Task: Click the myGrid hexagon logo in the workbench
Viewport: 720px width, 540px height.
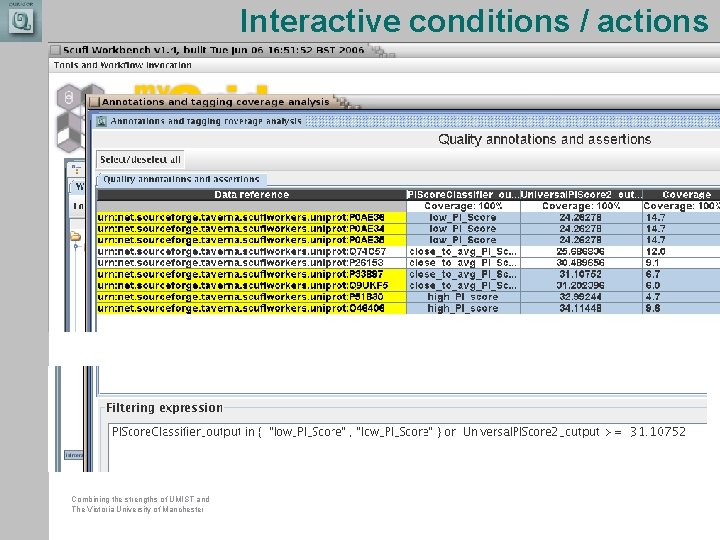Action: pos(70,118)
